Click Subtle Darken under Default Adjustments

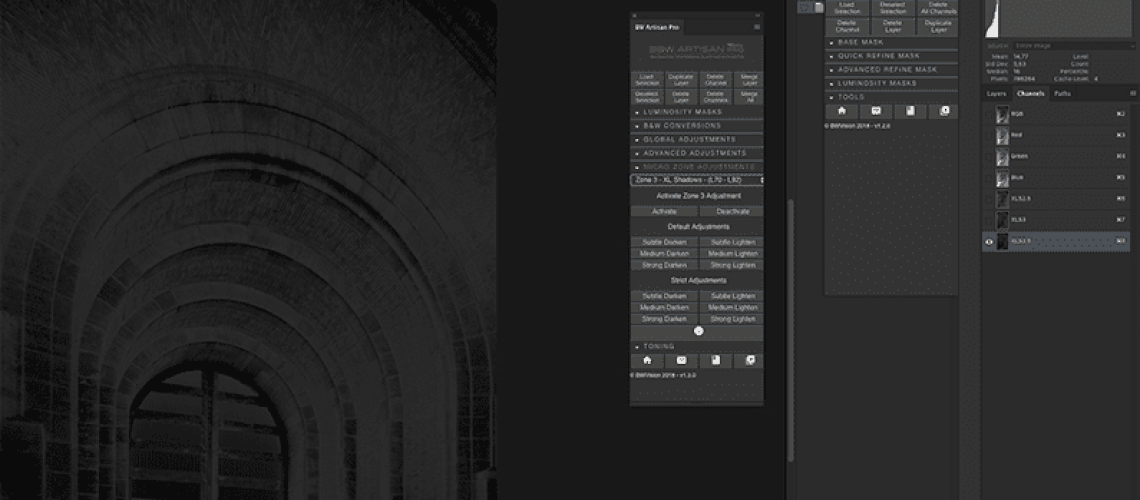[665, 242]
